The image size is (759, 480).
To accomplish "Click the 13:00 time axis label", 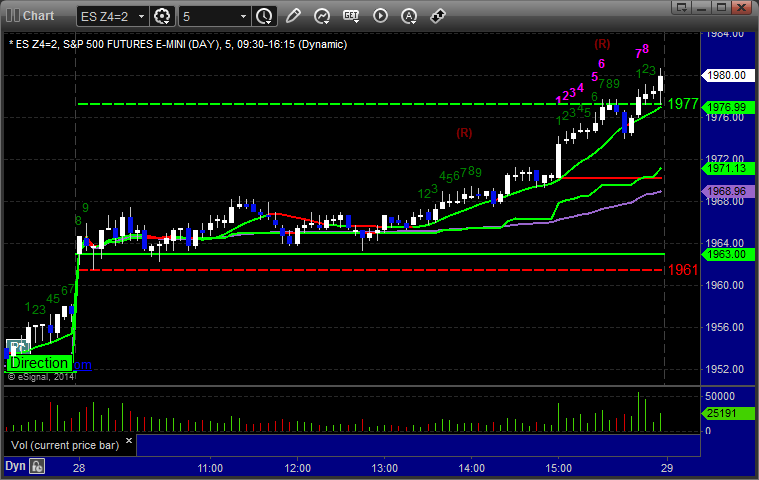I will point(384,468).
